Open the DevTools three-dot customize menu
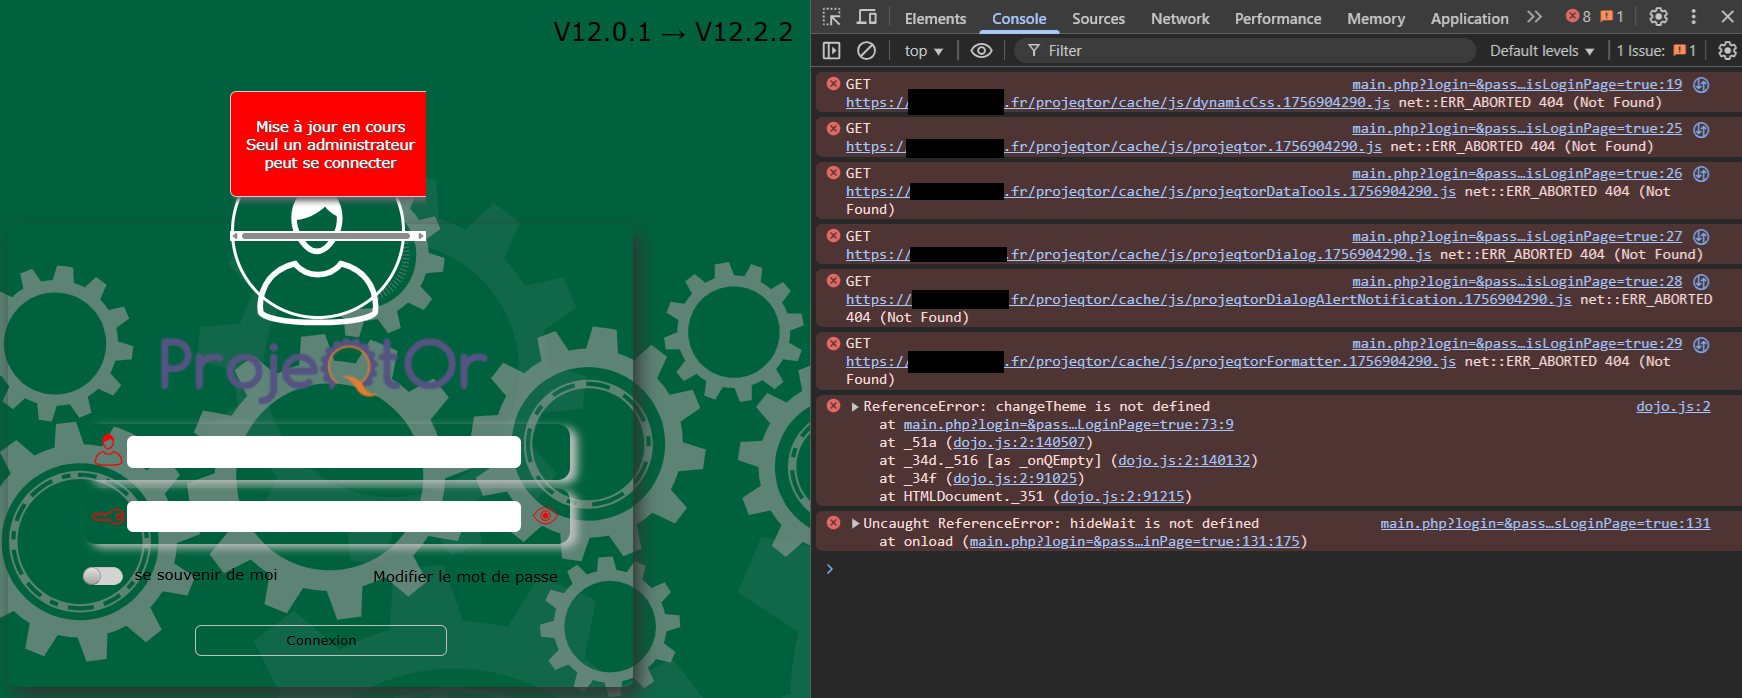 click(x=1693, y=17)
